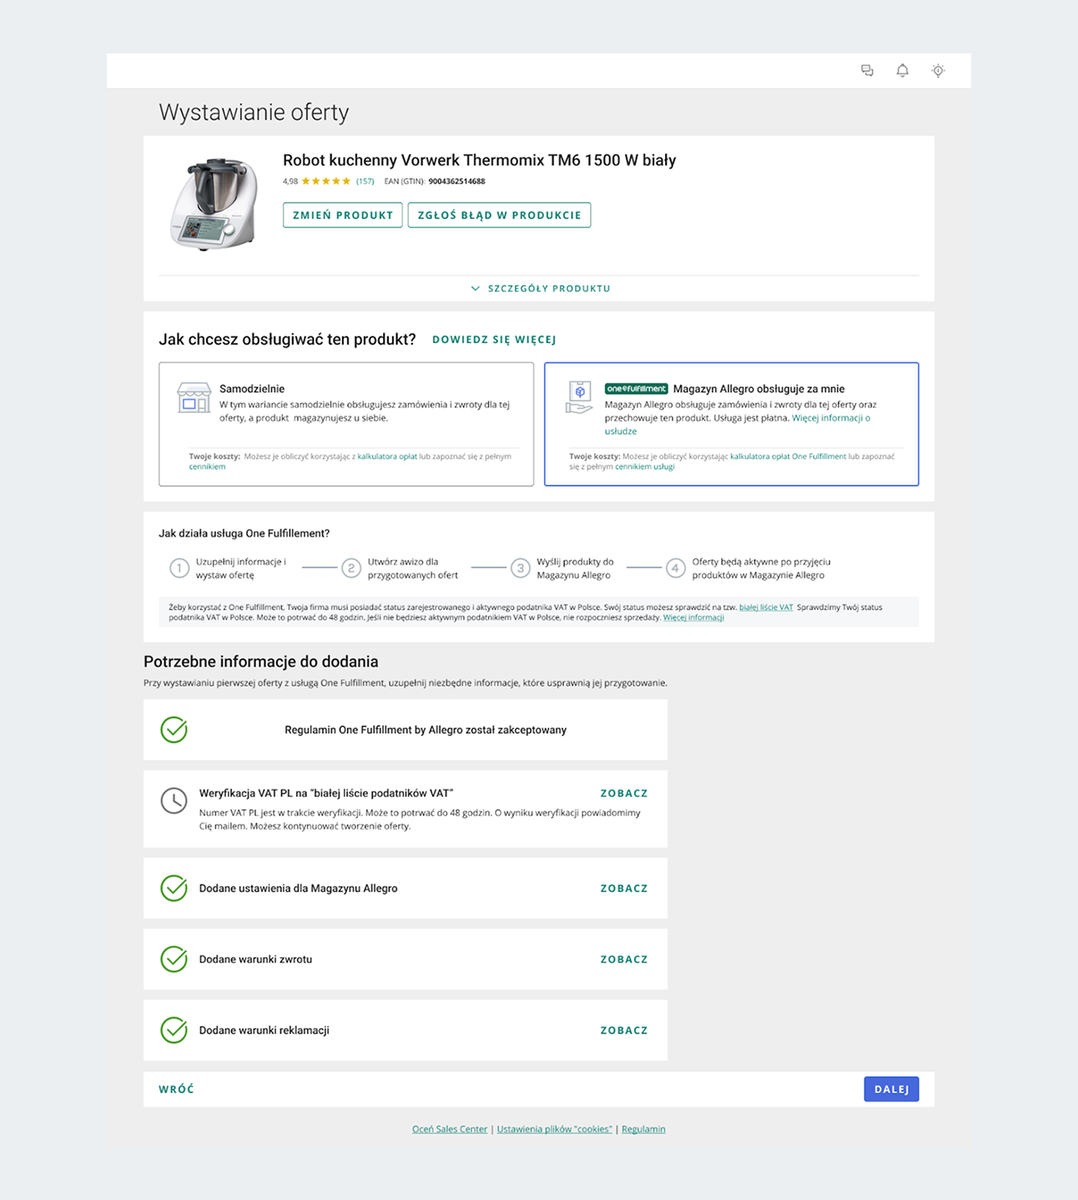The width and height of the screenshot is (1078, 1200).
Task: Expand SZCZEGÓŁY PRODUKTU section
Action: point(540,288)
